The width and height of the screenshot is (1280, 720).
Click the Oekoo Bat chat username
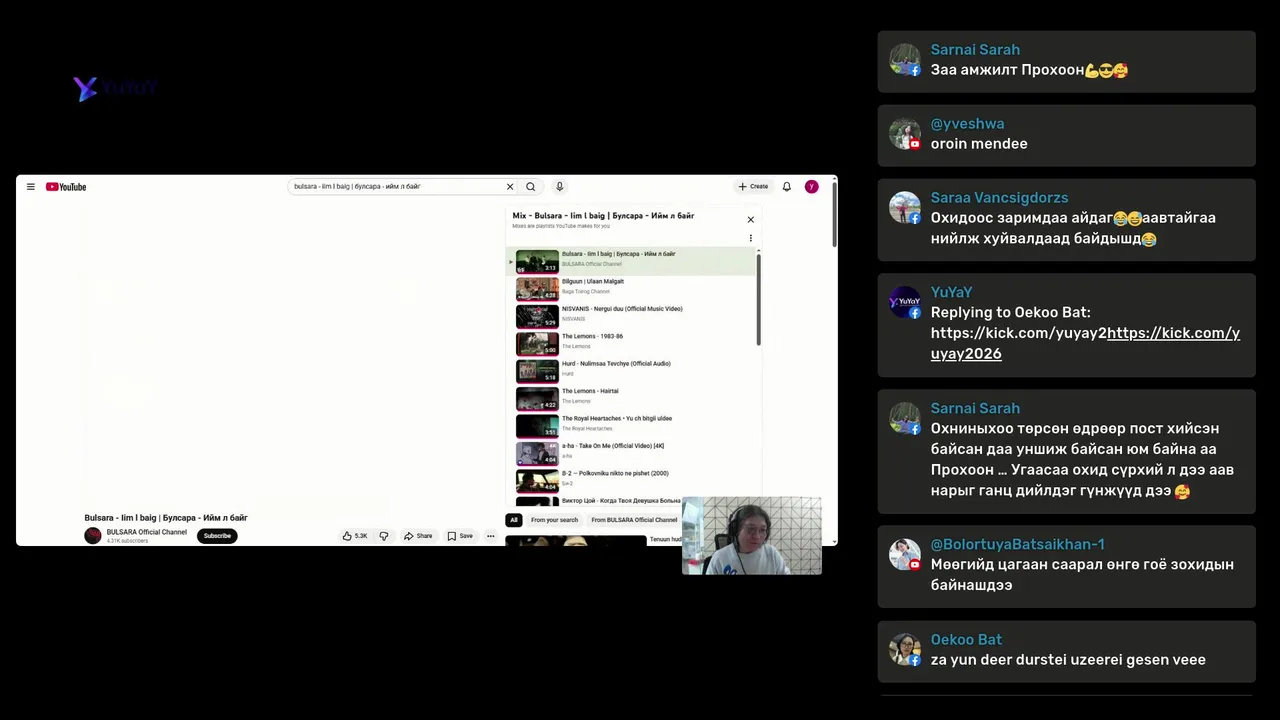tap(966, 640)
